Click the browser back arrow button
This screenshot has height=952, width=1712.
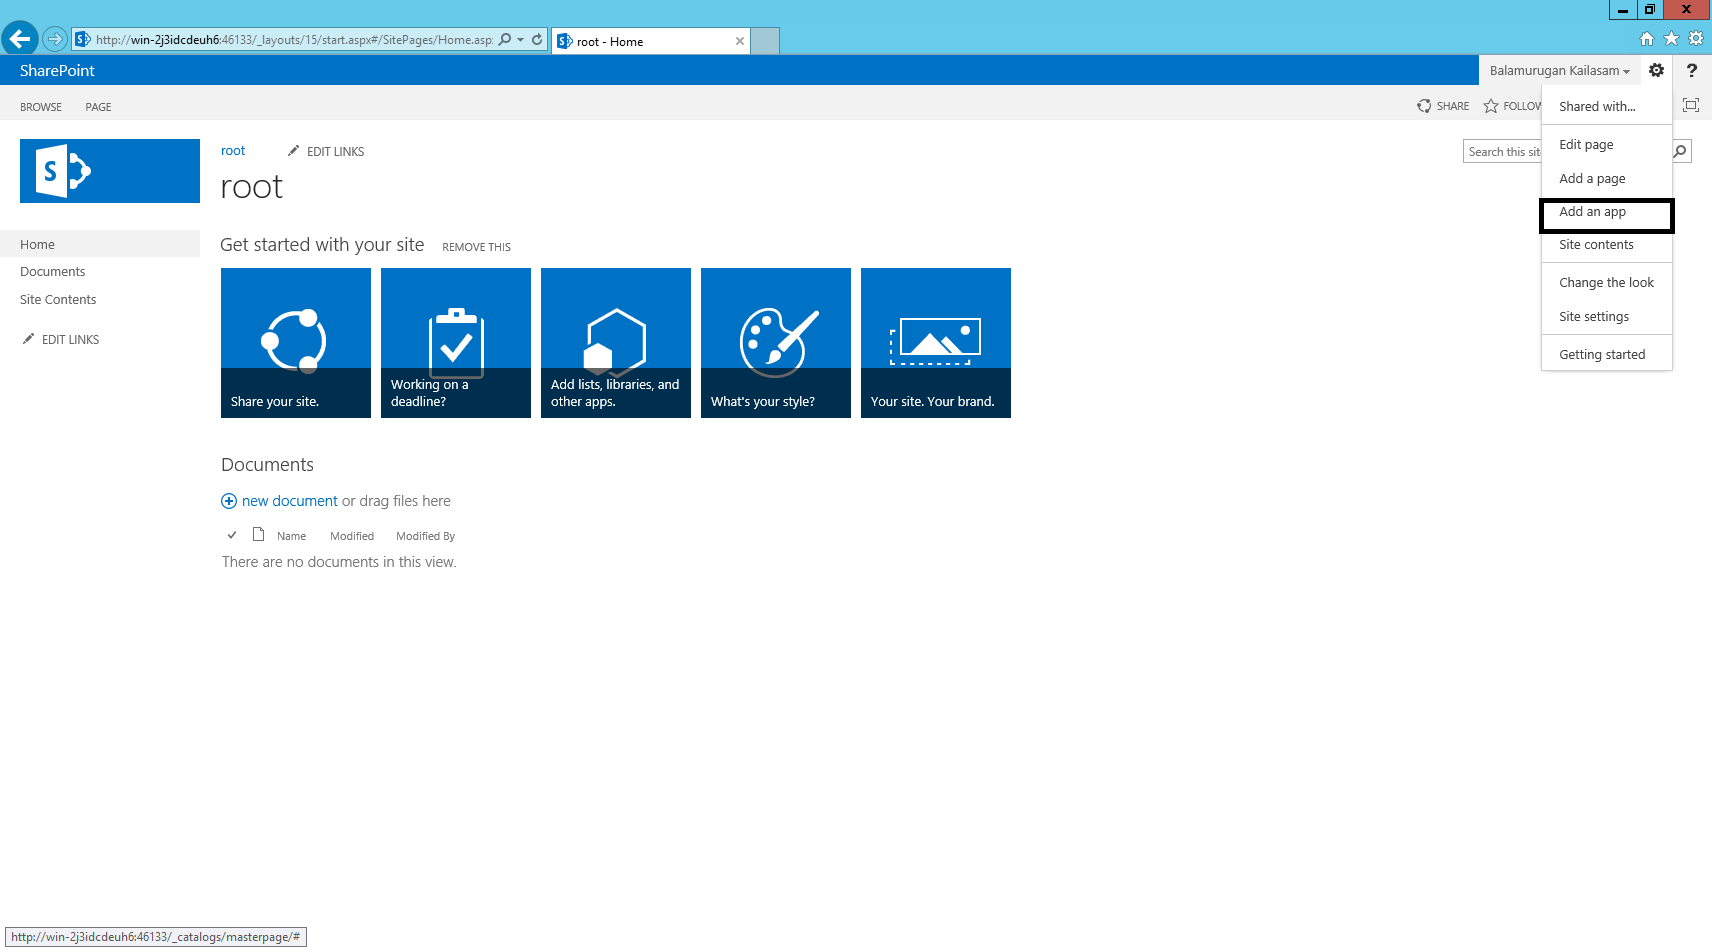point(20,39)
